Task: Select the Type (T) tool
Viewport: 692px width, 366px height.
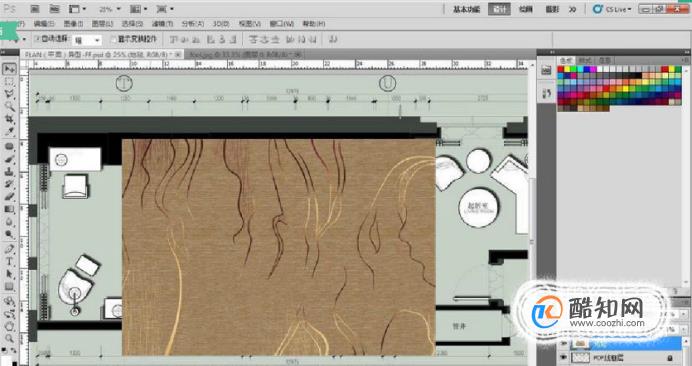Action: pos(9,261)
